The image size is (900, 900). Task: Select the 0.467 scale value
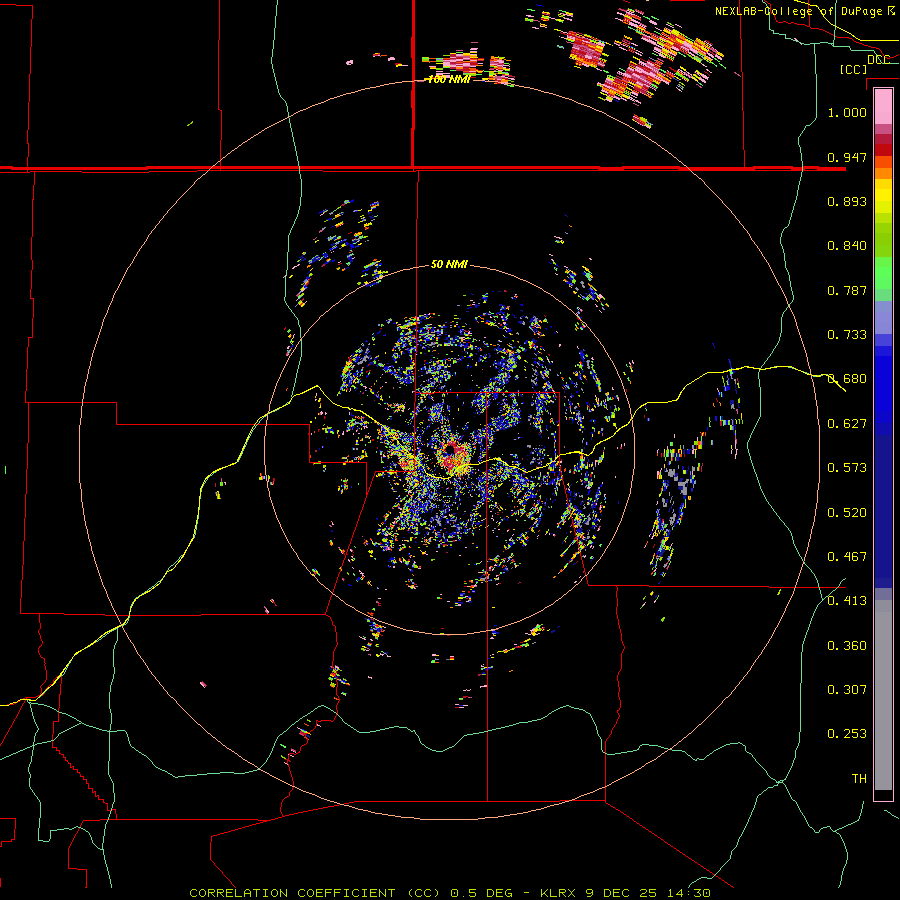click(847, 557)
